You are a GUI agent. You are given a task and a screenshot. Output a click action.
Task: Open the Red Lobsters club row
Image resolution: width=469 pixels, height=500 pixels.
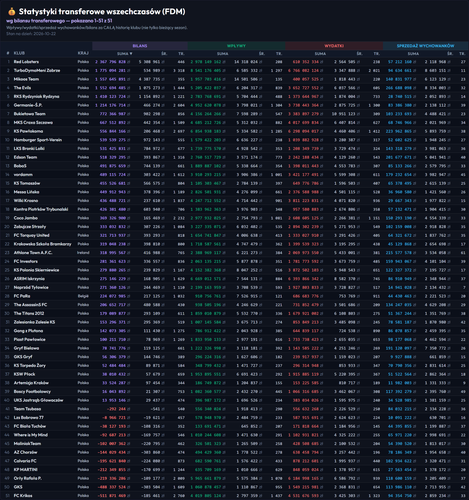[234, 62]
